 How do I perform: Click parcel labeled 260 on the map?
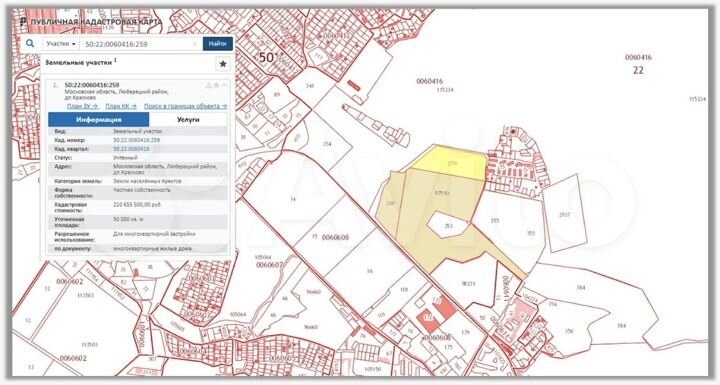click(390, 203)
